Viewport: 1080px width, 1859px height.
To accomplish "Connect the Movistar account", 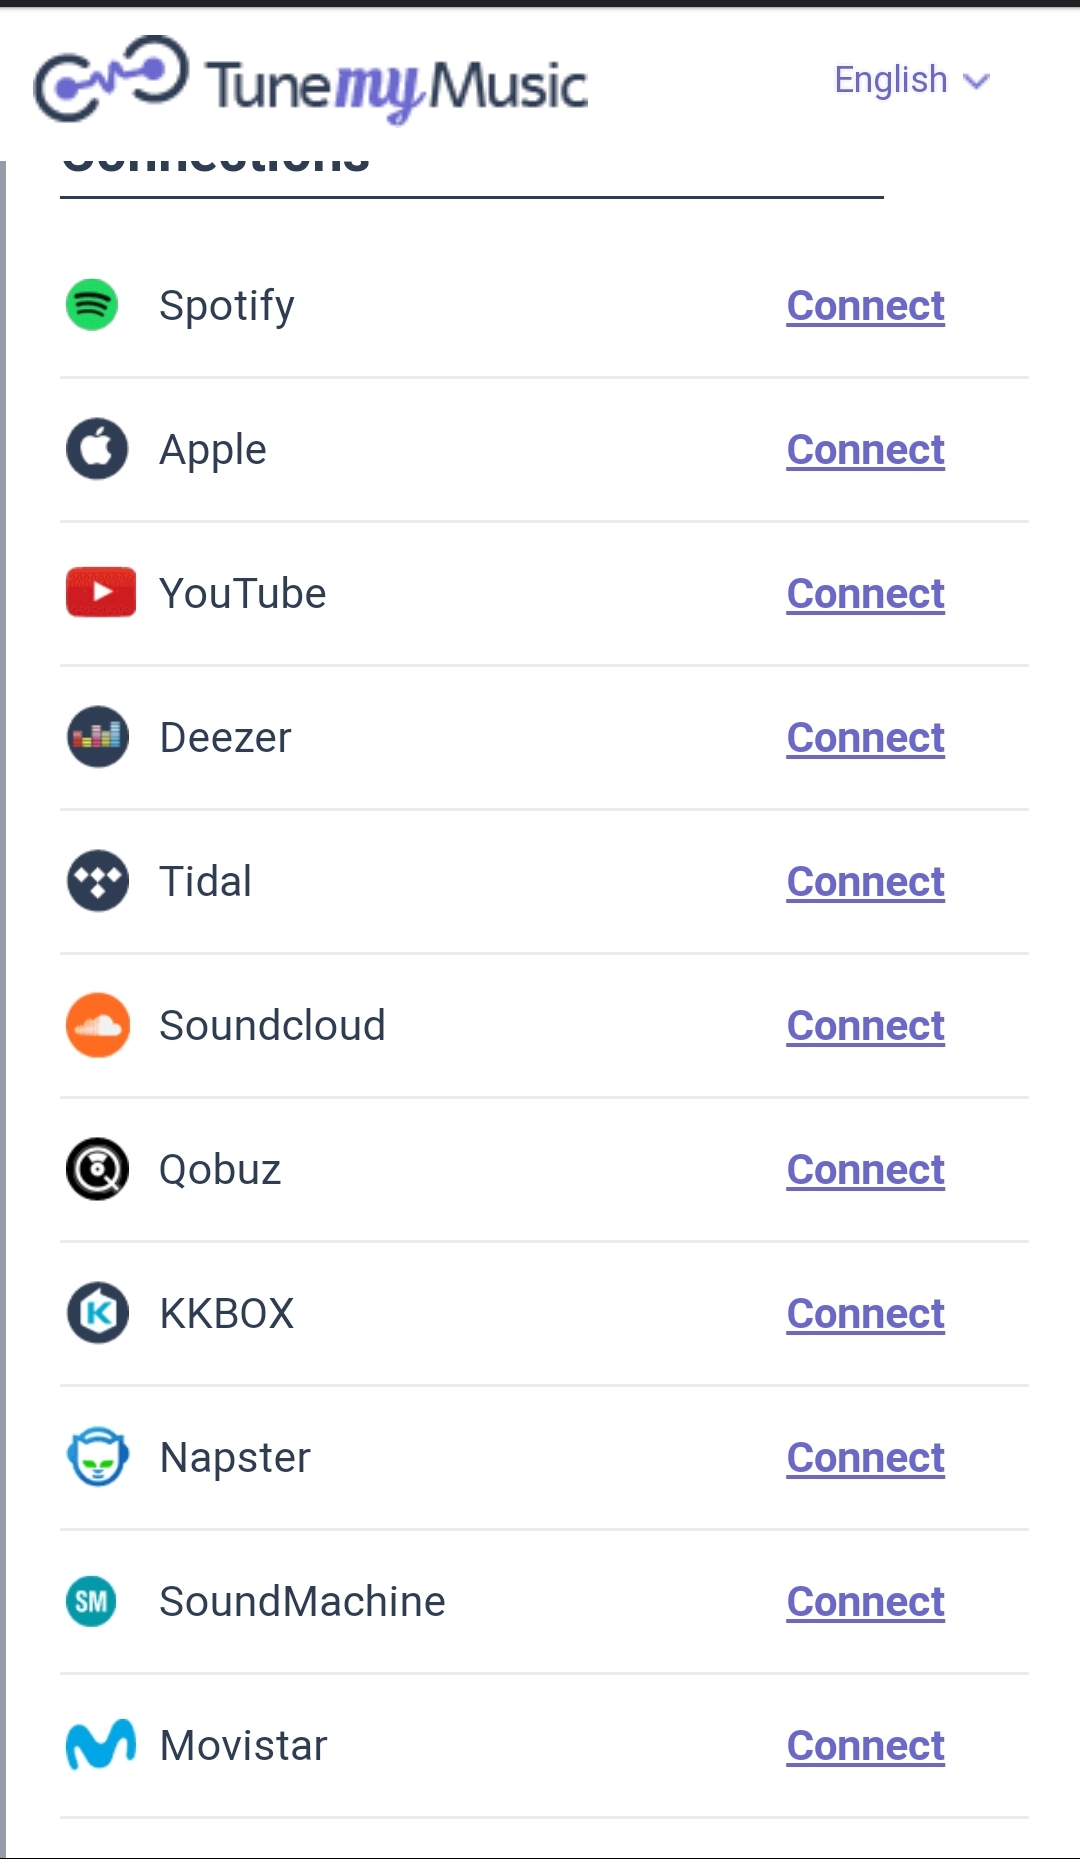I will click(x=865, y=1746).
